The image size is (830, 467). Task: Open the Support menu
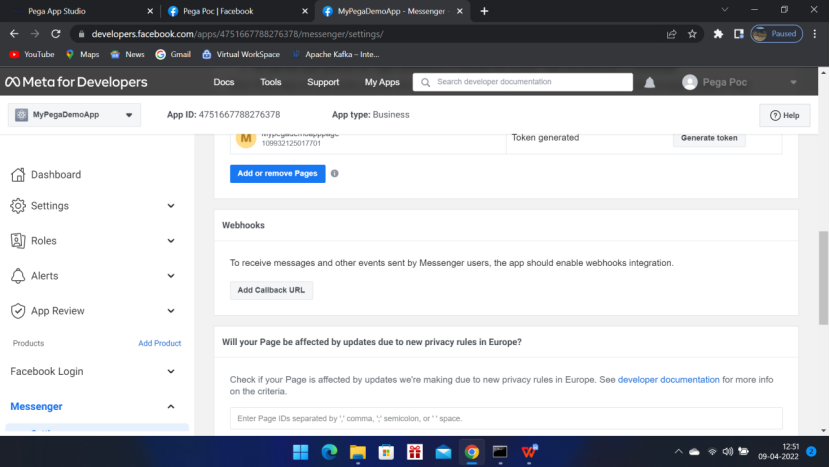pyautogui.click(x=323, y=82)
